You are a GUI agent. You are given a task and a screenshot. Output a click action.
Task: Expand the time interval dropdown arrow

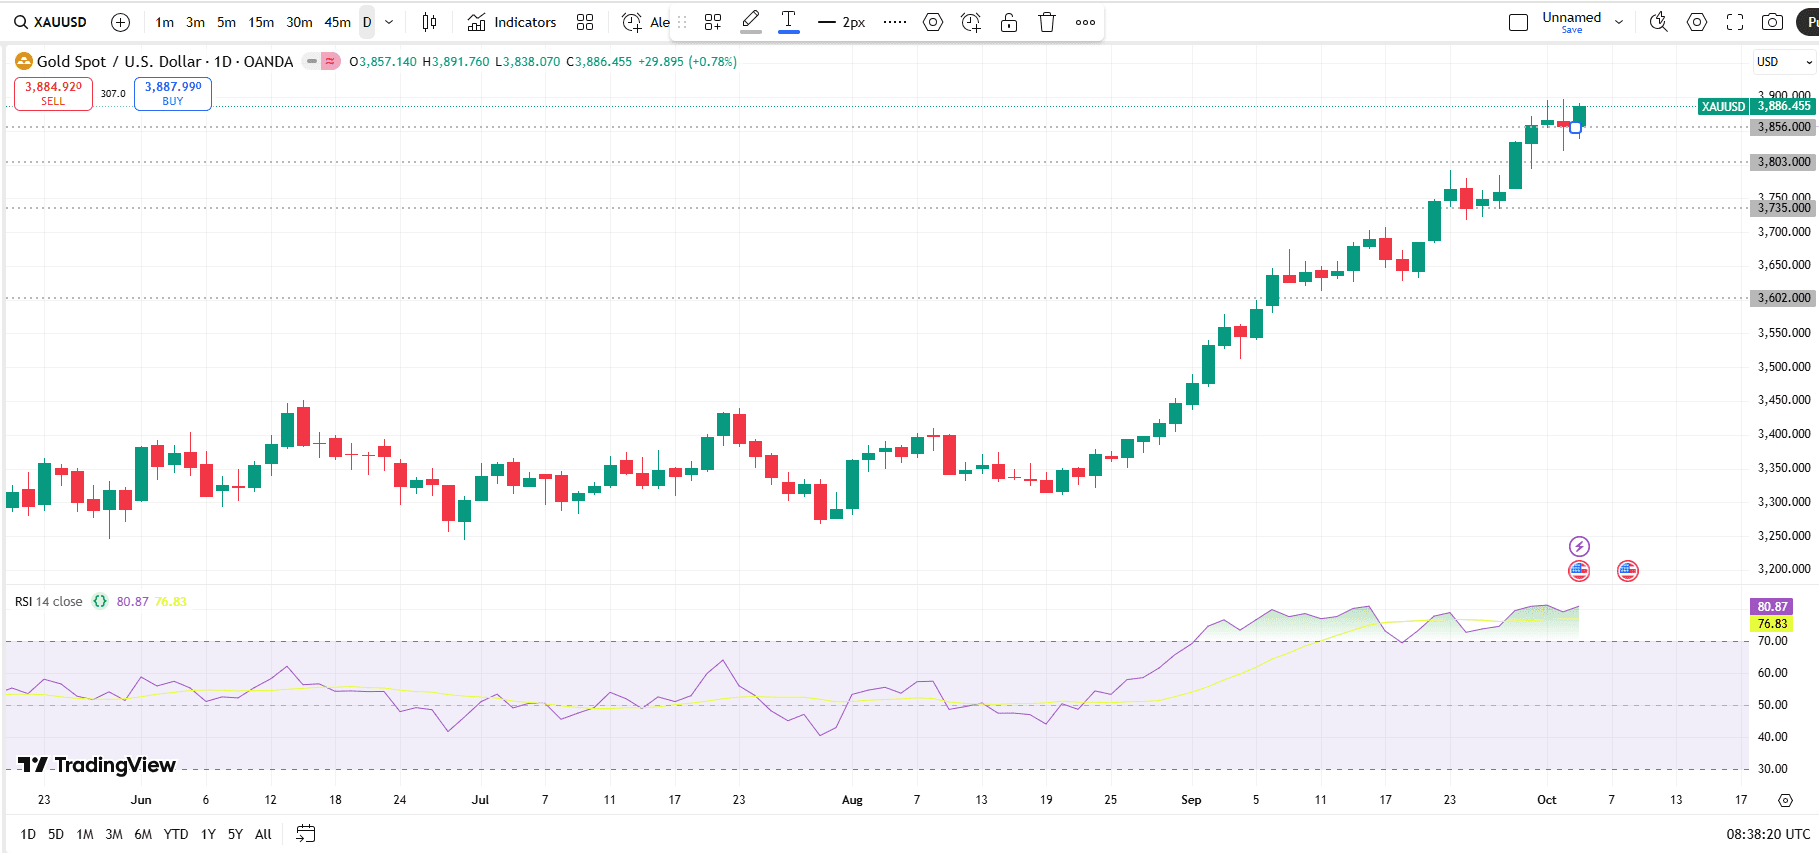pyautogui.click(x=389, y=22)
